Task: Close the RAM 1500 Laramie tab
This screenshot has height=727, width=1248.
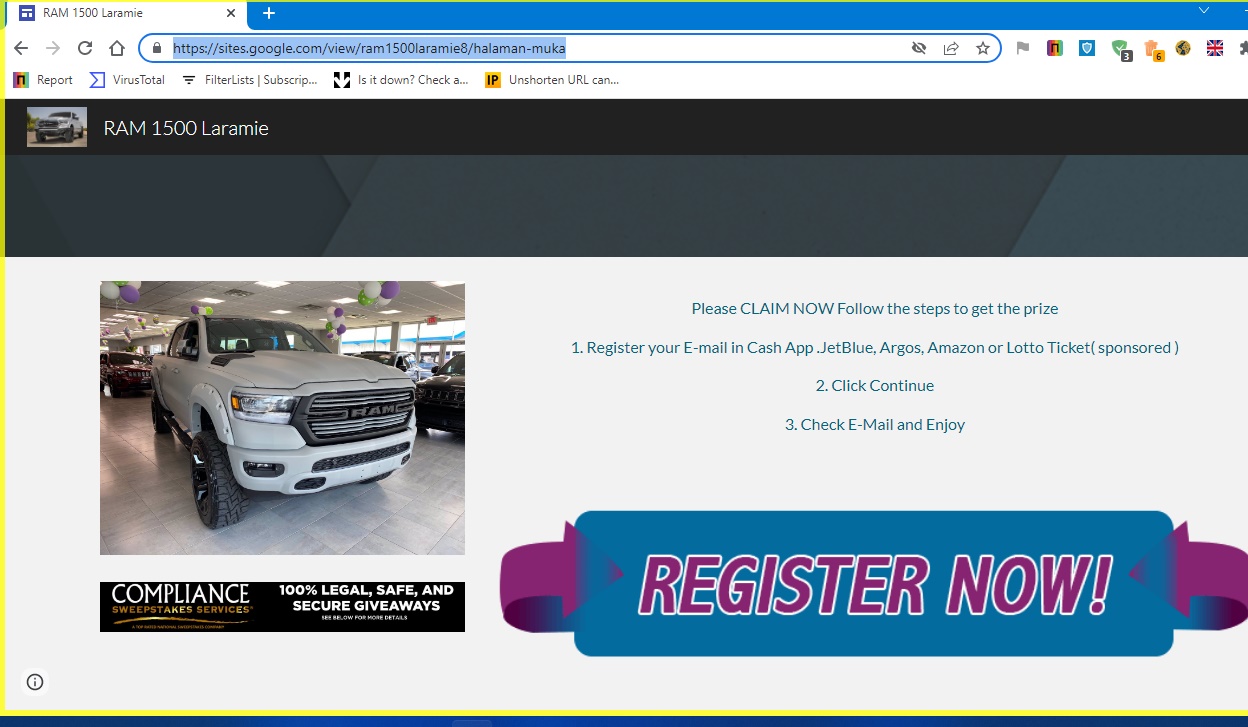Action: [231, 13]
